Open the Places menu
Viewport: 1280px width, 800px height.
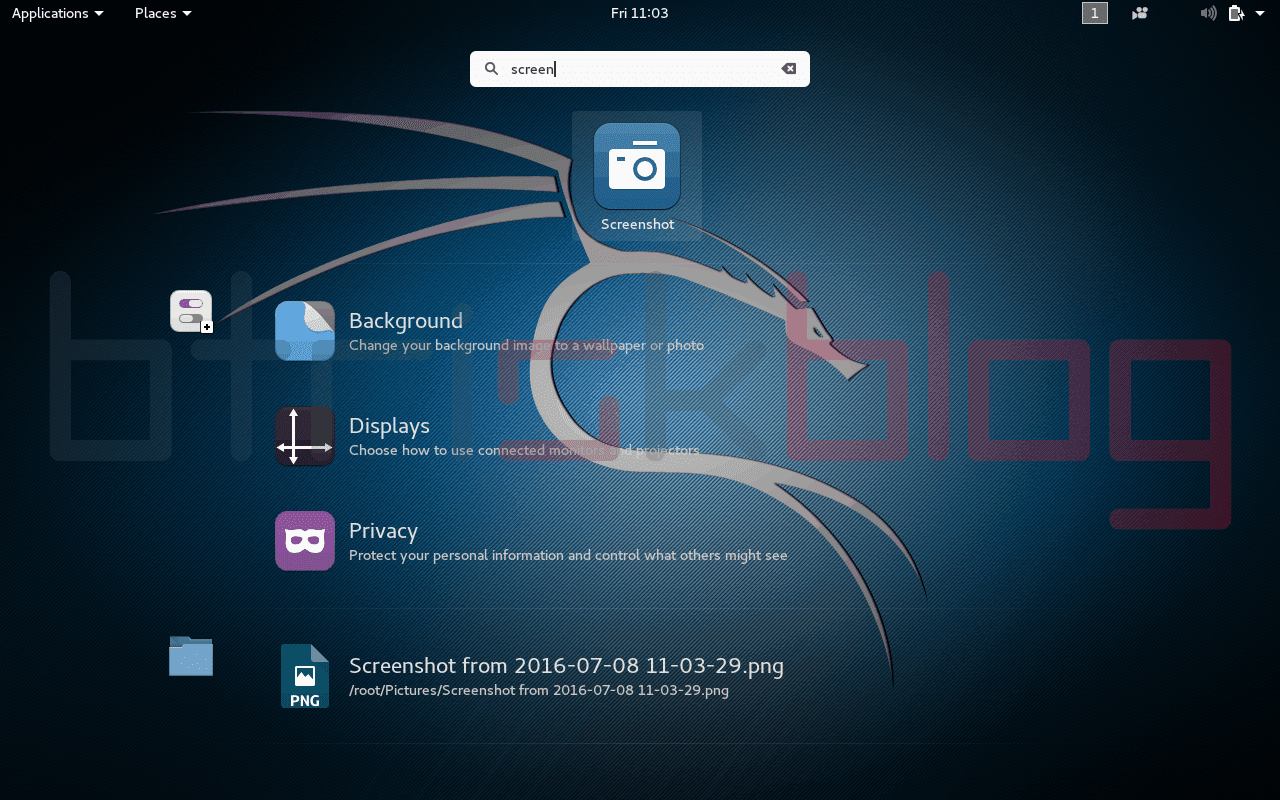[x=163, y=13]
